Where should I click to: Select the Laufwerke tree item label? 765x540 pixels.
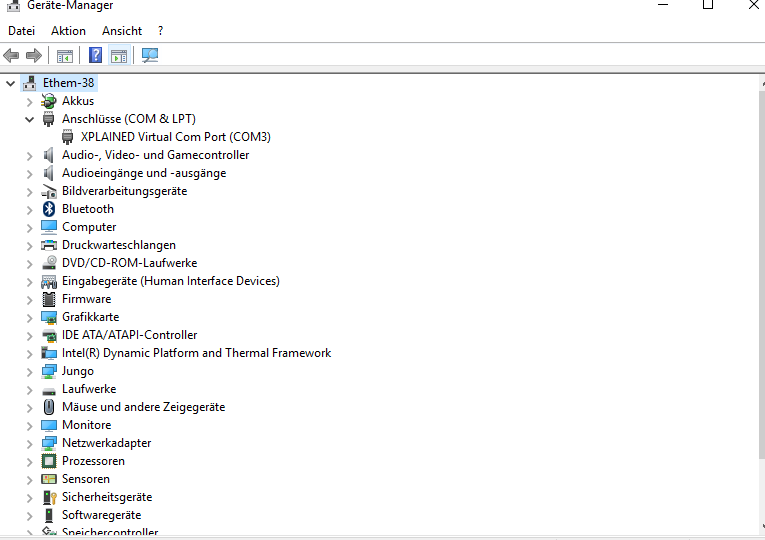[89, 389]
